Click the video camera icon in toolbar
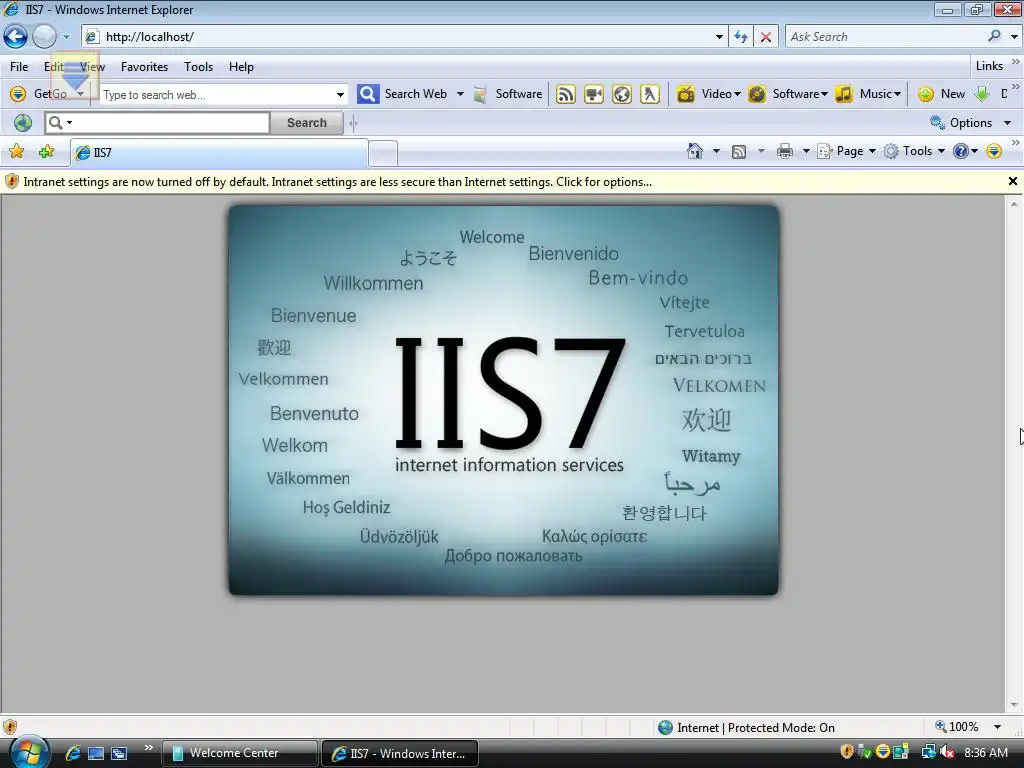This screenshot has width=1024, height=768. click(594, 94)
